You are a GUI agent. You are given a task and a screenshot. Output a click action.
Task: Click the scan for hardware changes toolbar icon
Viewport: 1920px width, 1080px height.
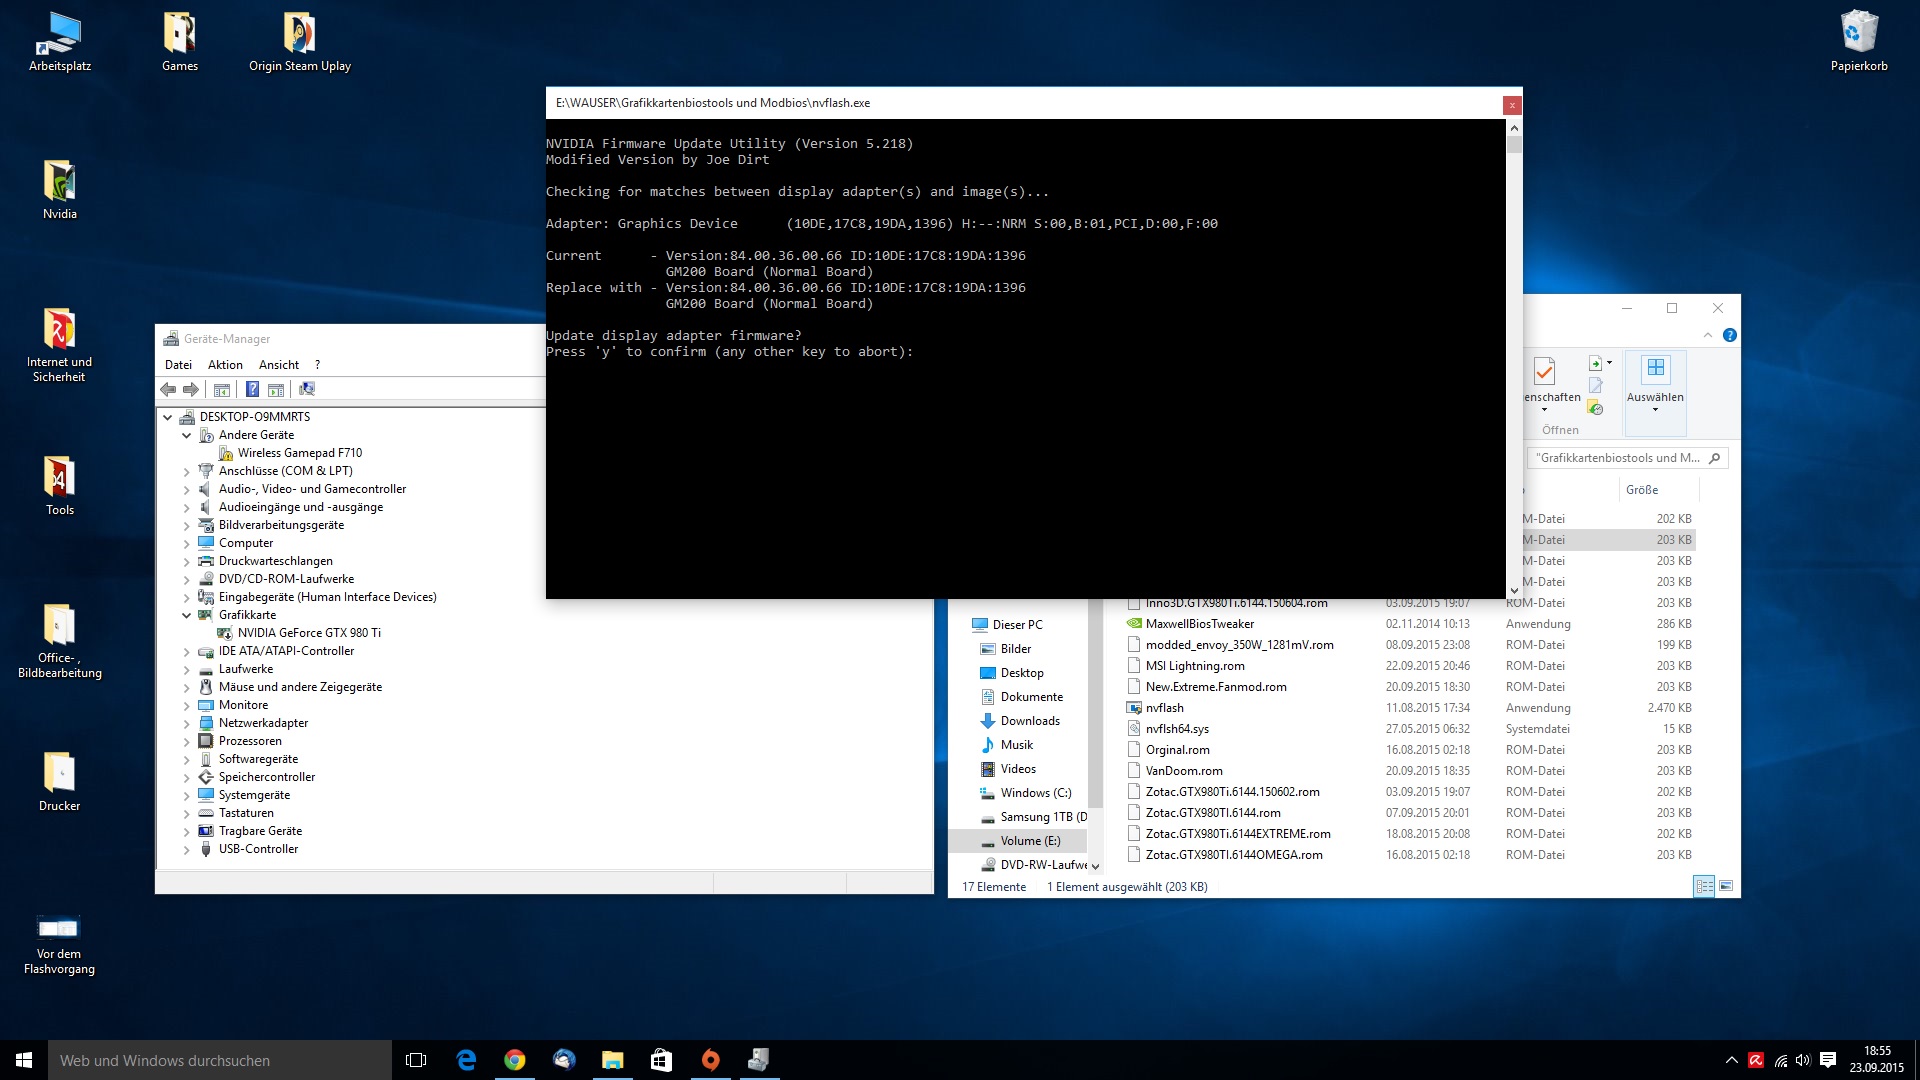pyautogui.click(x=307, y=389)
